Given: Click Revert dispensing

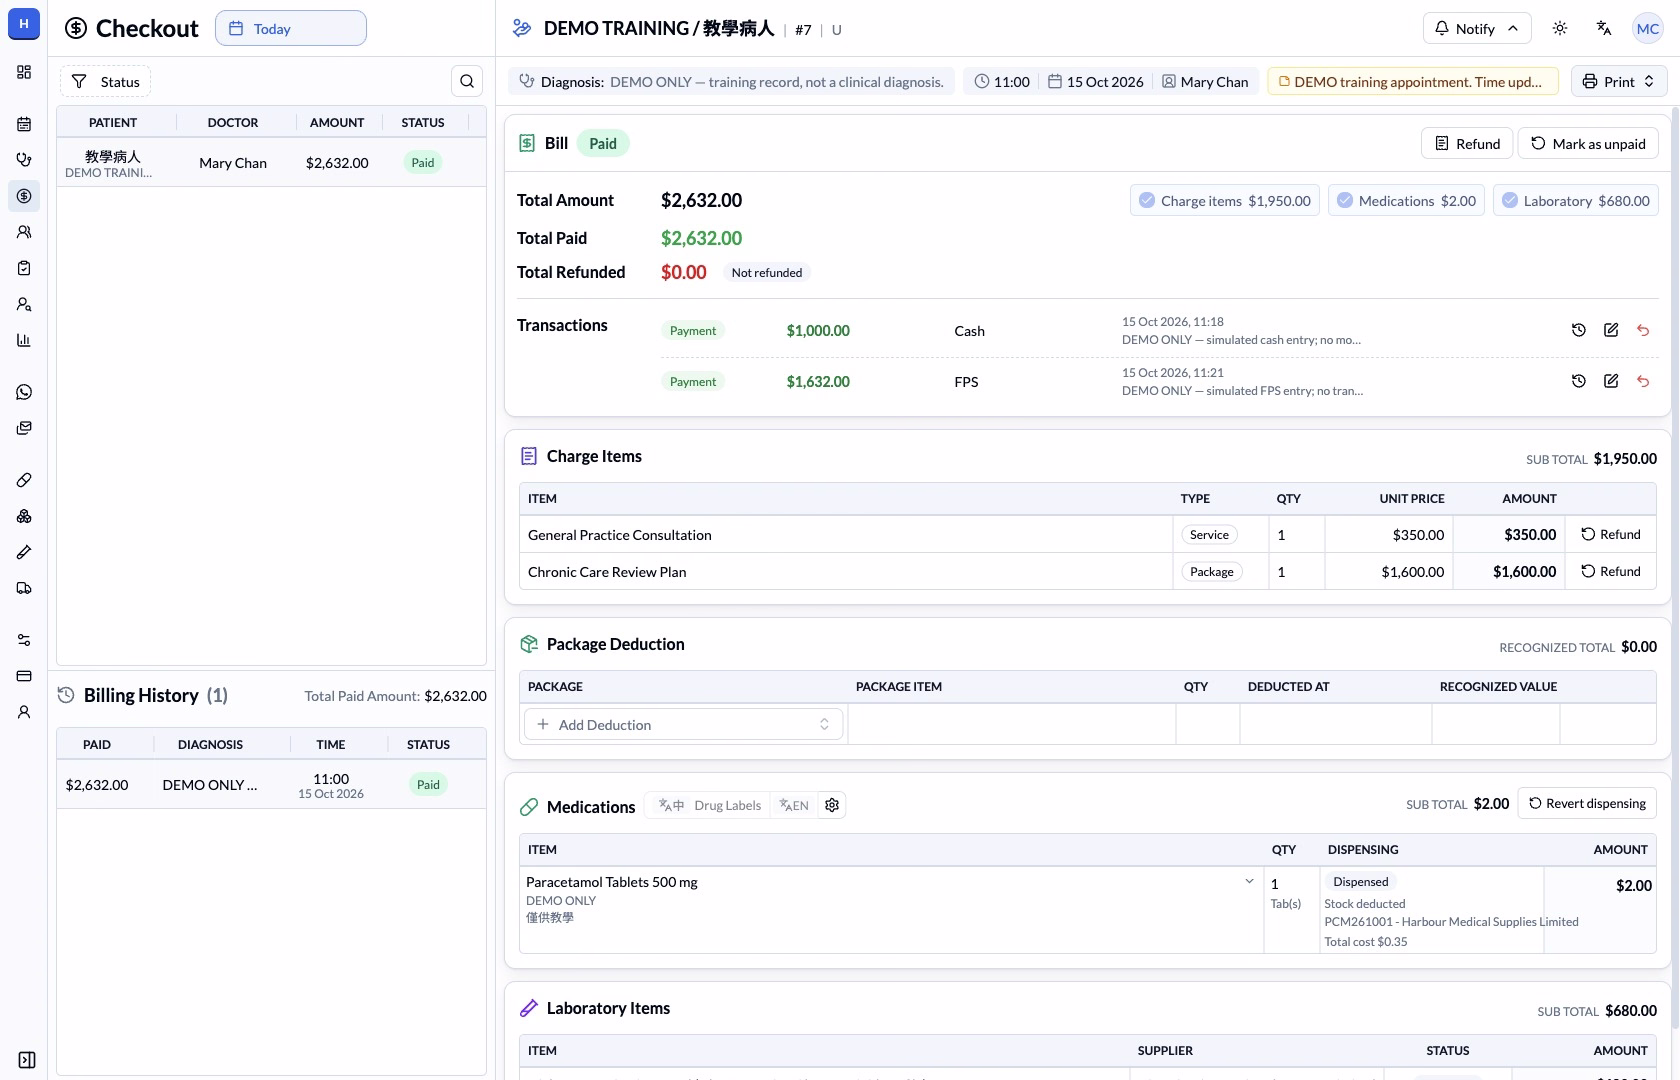Looking at the screenshot, I should [x=1587, y=803].
